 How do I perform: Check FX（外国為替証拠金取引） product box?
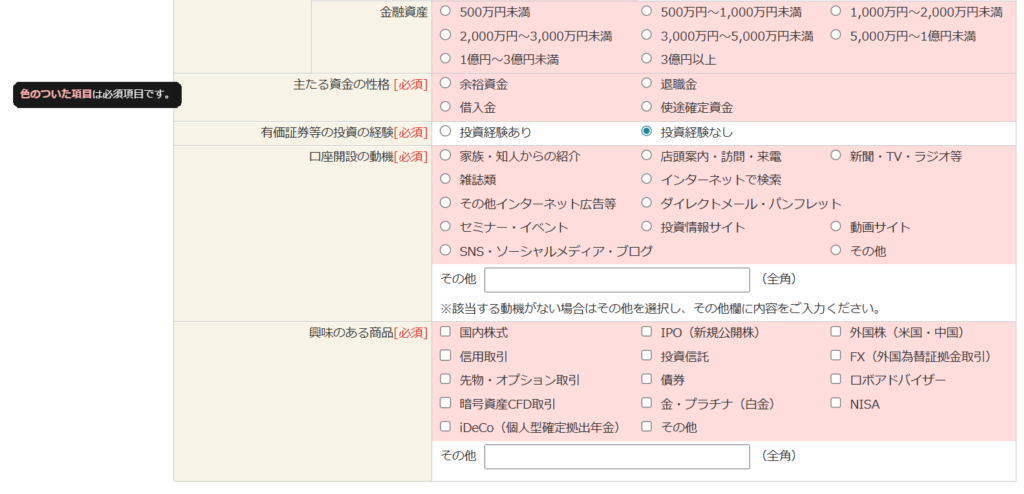(836, 356)
